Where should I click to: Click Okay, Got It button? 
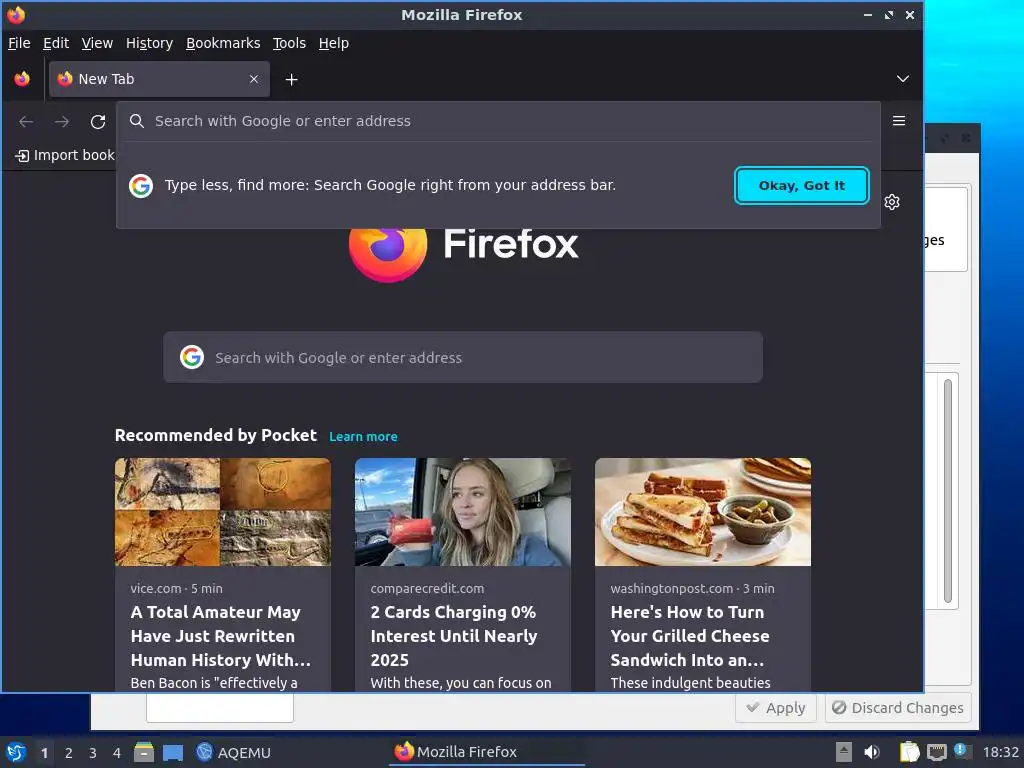[x=801, y=185]
